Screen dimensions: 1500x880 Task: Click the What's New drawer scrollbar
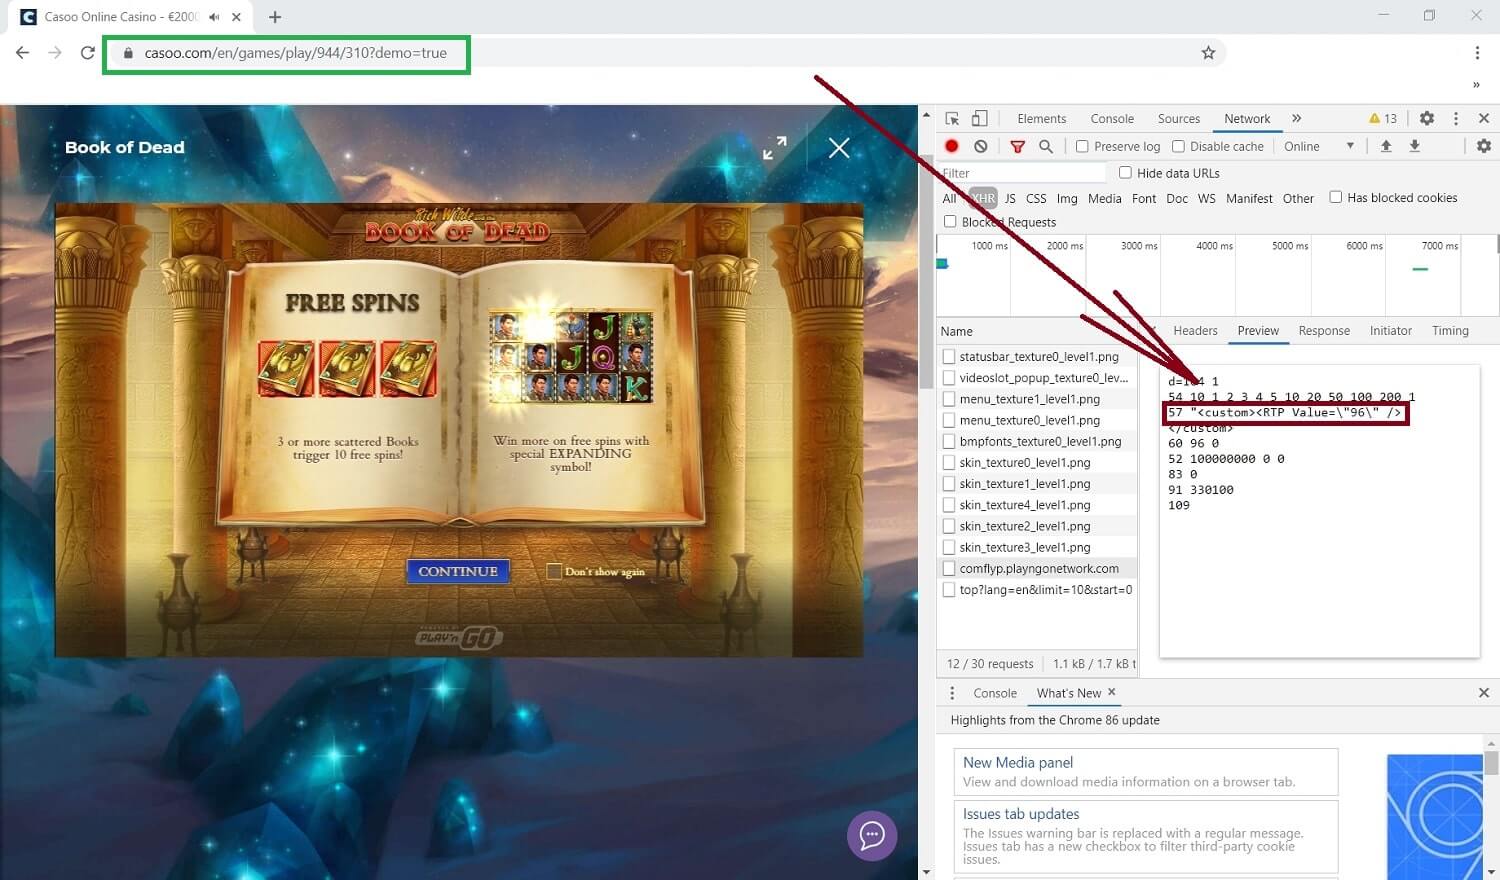[1491, 763]
